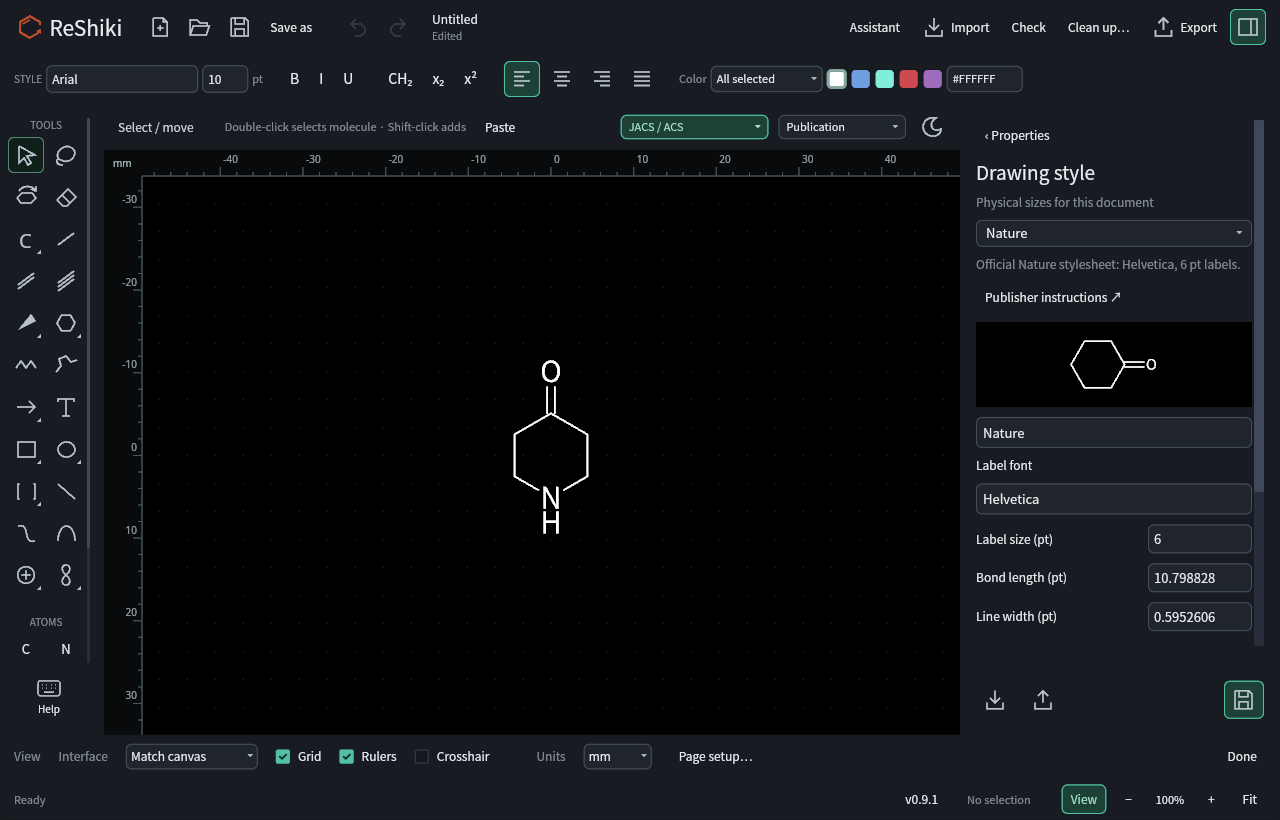
Task: Select the Arrow drawing tool
Action: coord(26,407)
